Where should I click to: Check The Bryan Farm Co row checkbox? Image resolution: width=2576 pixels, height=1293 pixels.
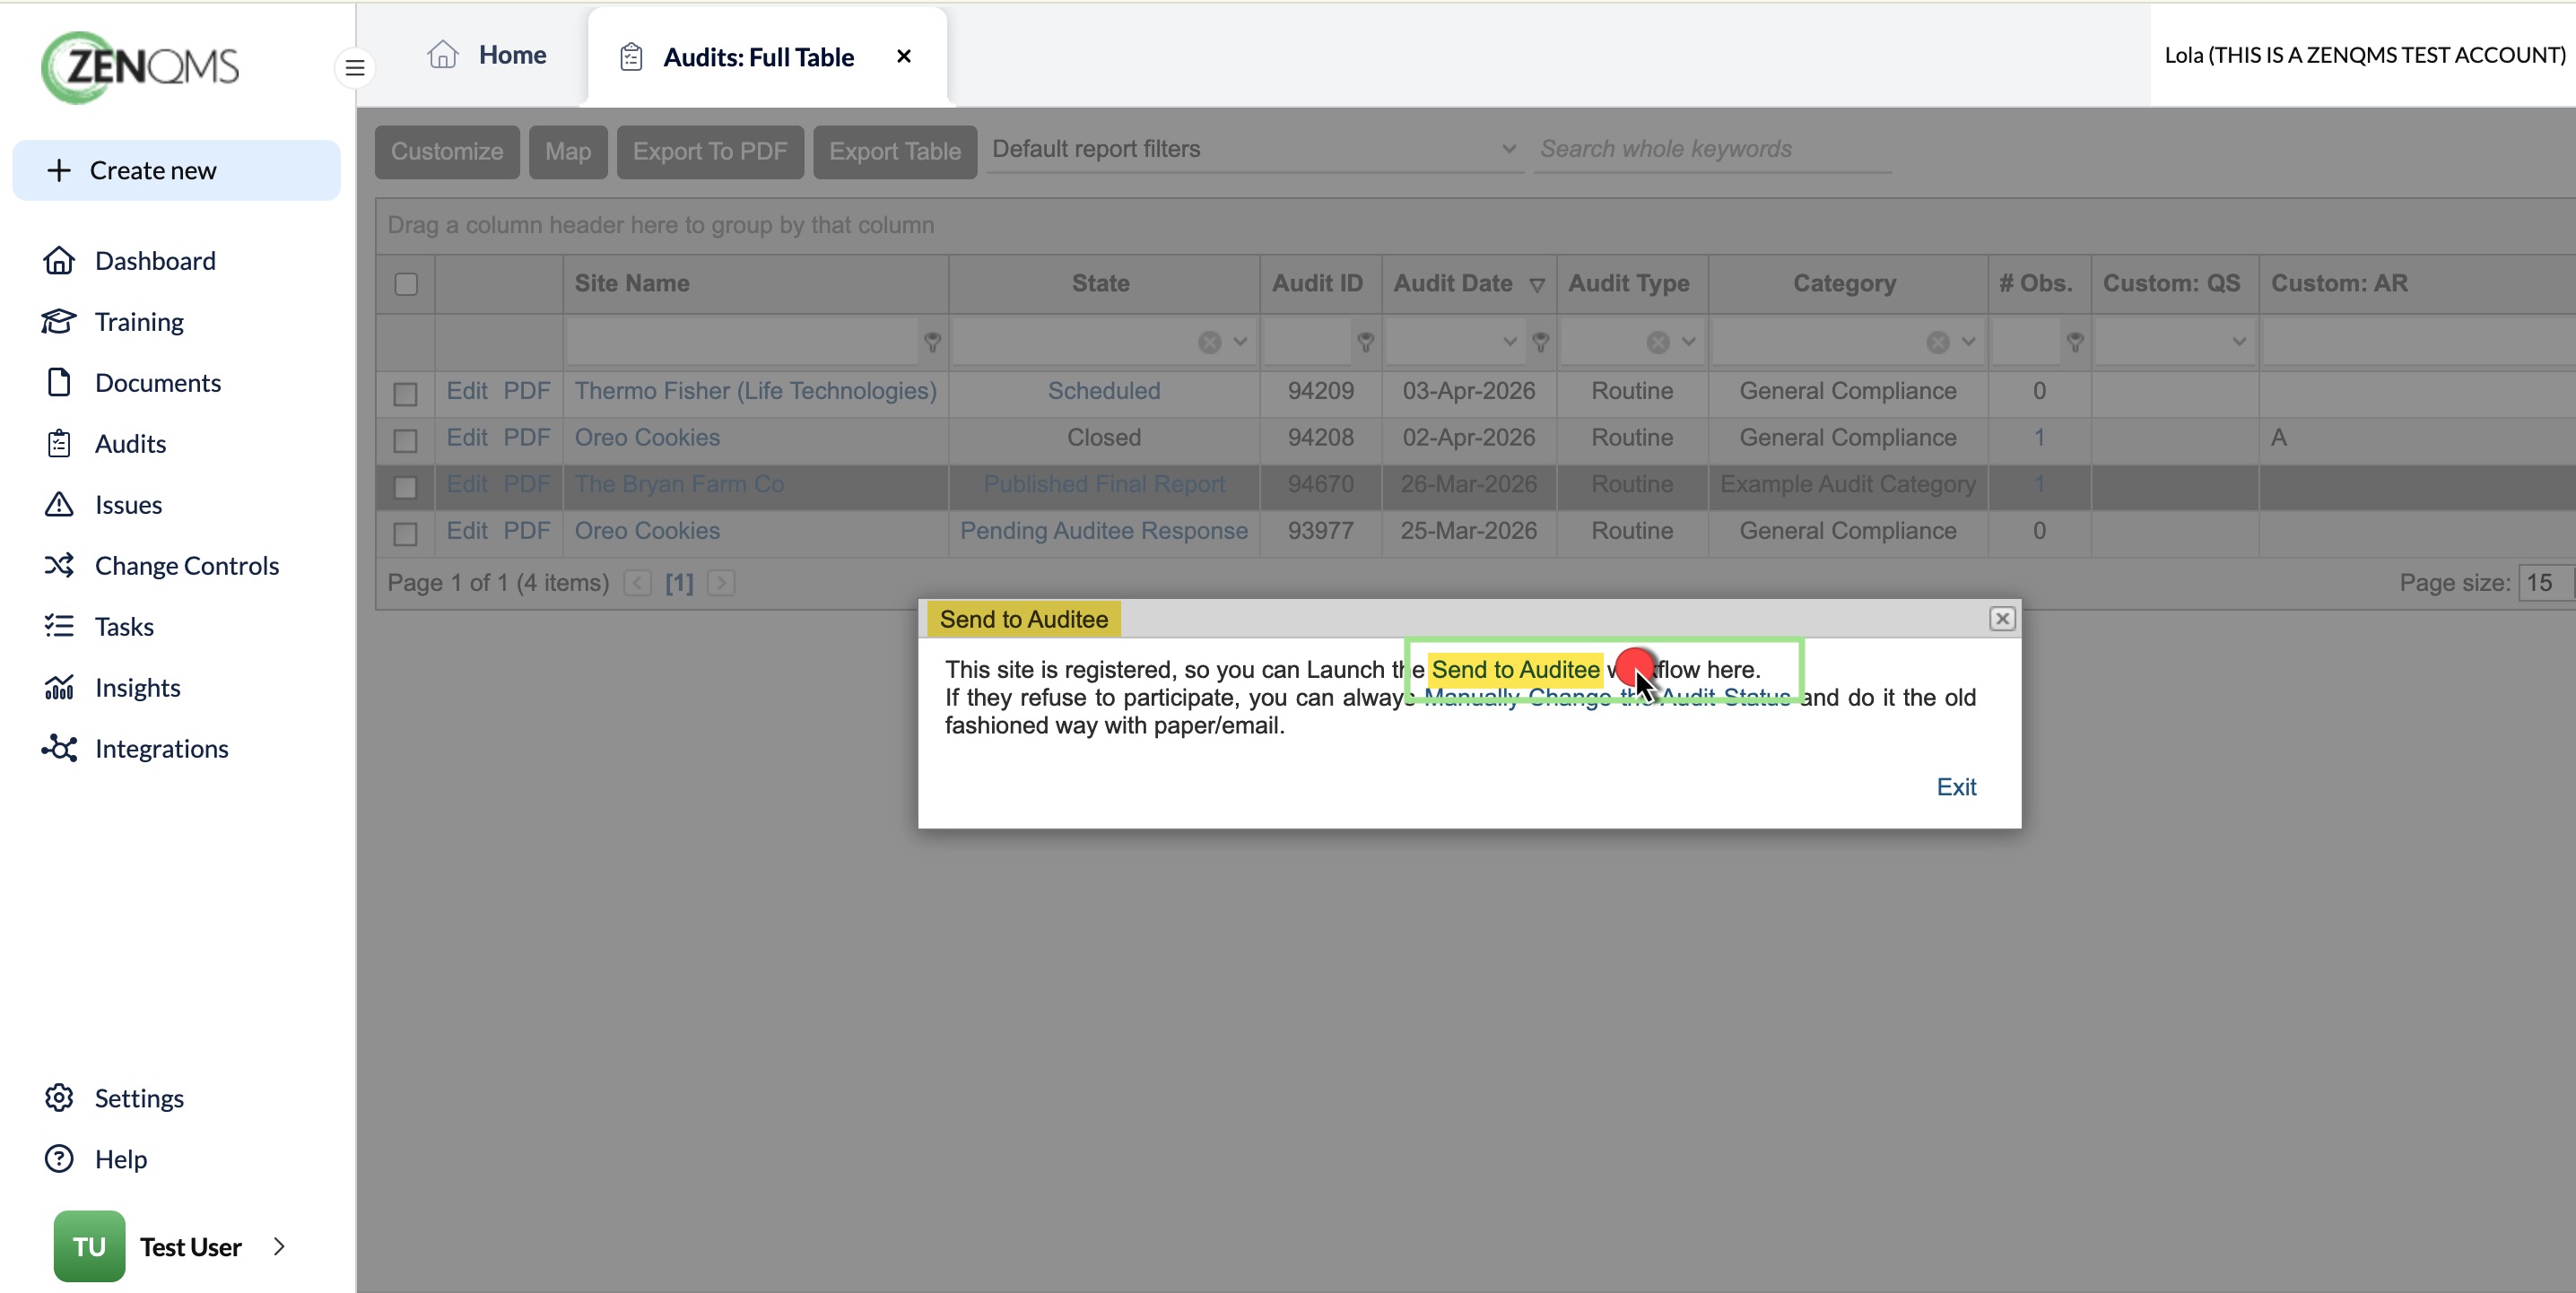pyautogui.click(x=405, y=487)
